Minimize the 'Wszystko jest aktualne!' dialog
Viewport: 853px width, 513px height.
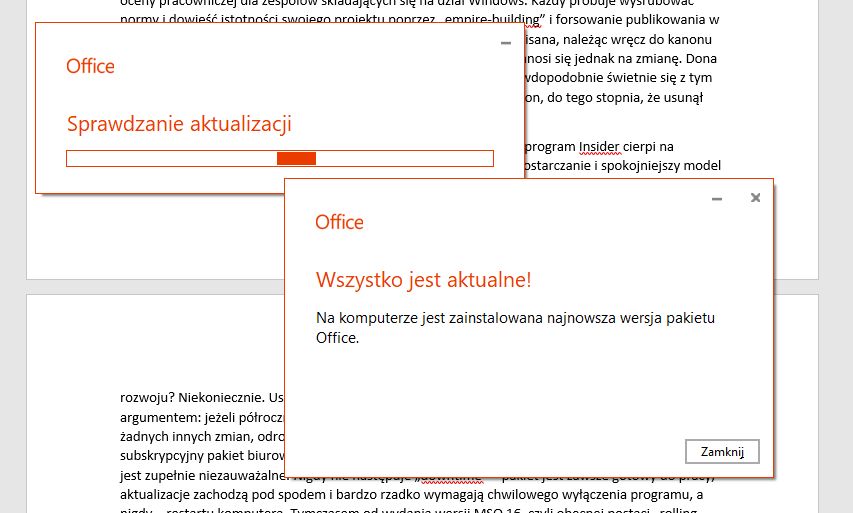pos(717,199)
